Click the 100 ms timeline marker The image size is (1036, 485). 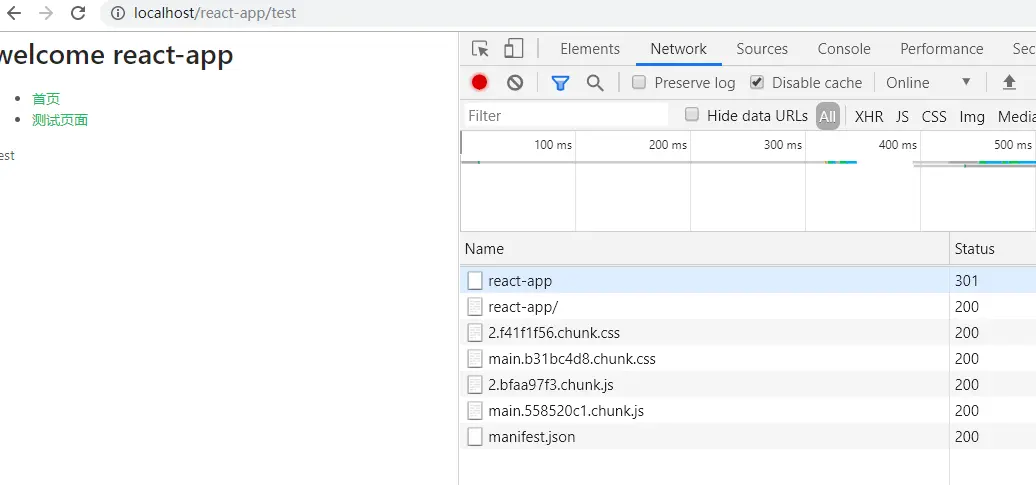[x=553, y=145]
